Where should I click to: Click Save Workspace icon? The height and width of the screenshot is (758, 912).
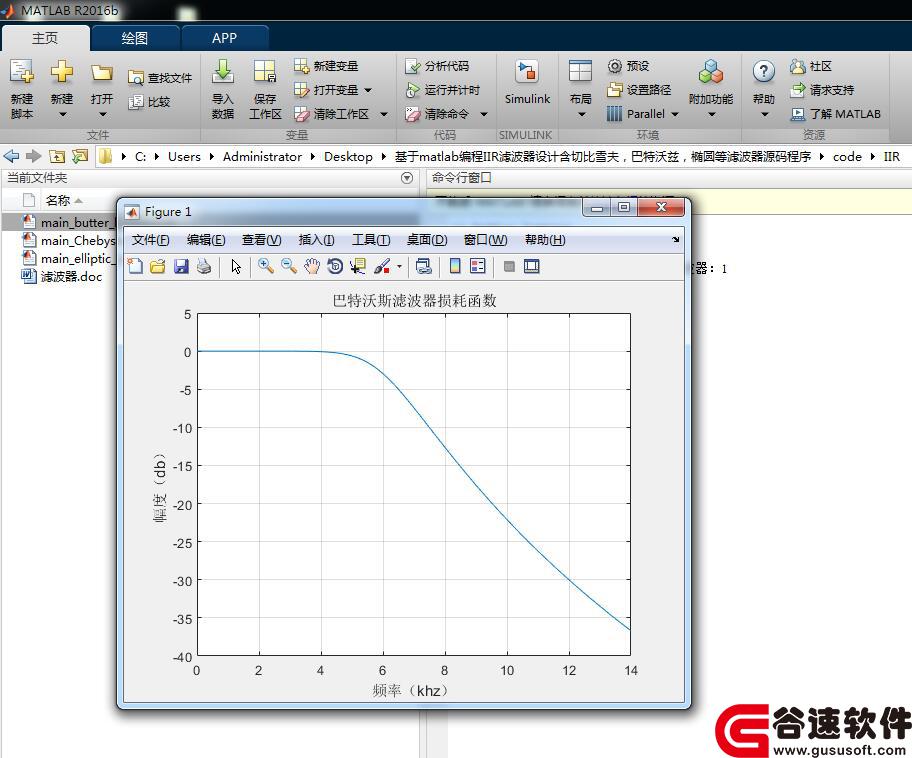(265, 72)
